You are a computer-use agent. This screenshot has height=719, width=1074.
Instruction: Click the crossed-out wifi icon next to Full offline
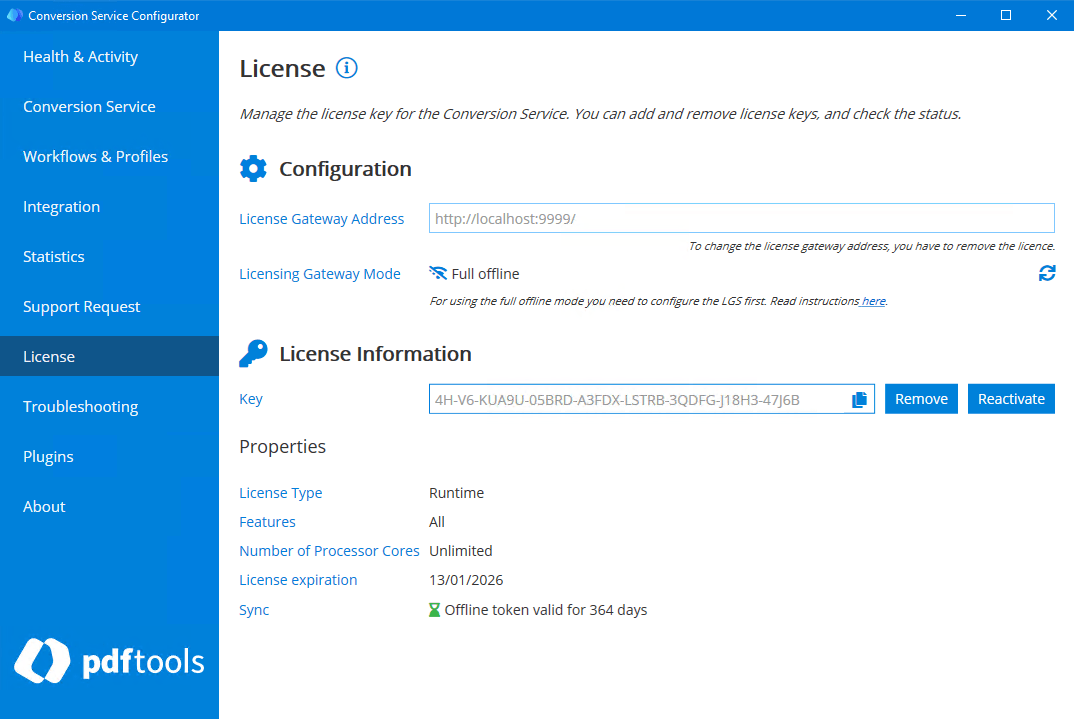coord(438,273)
